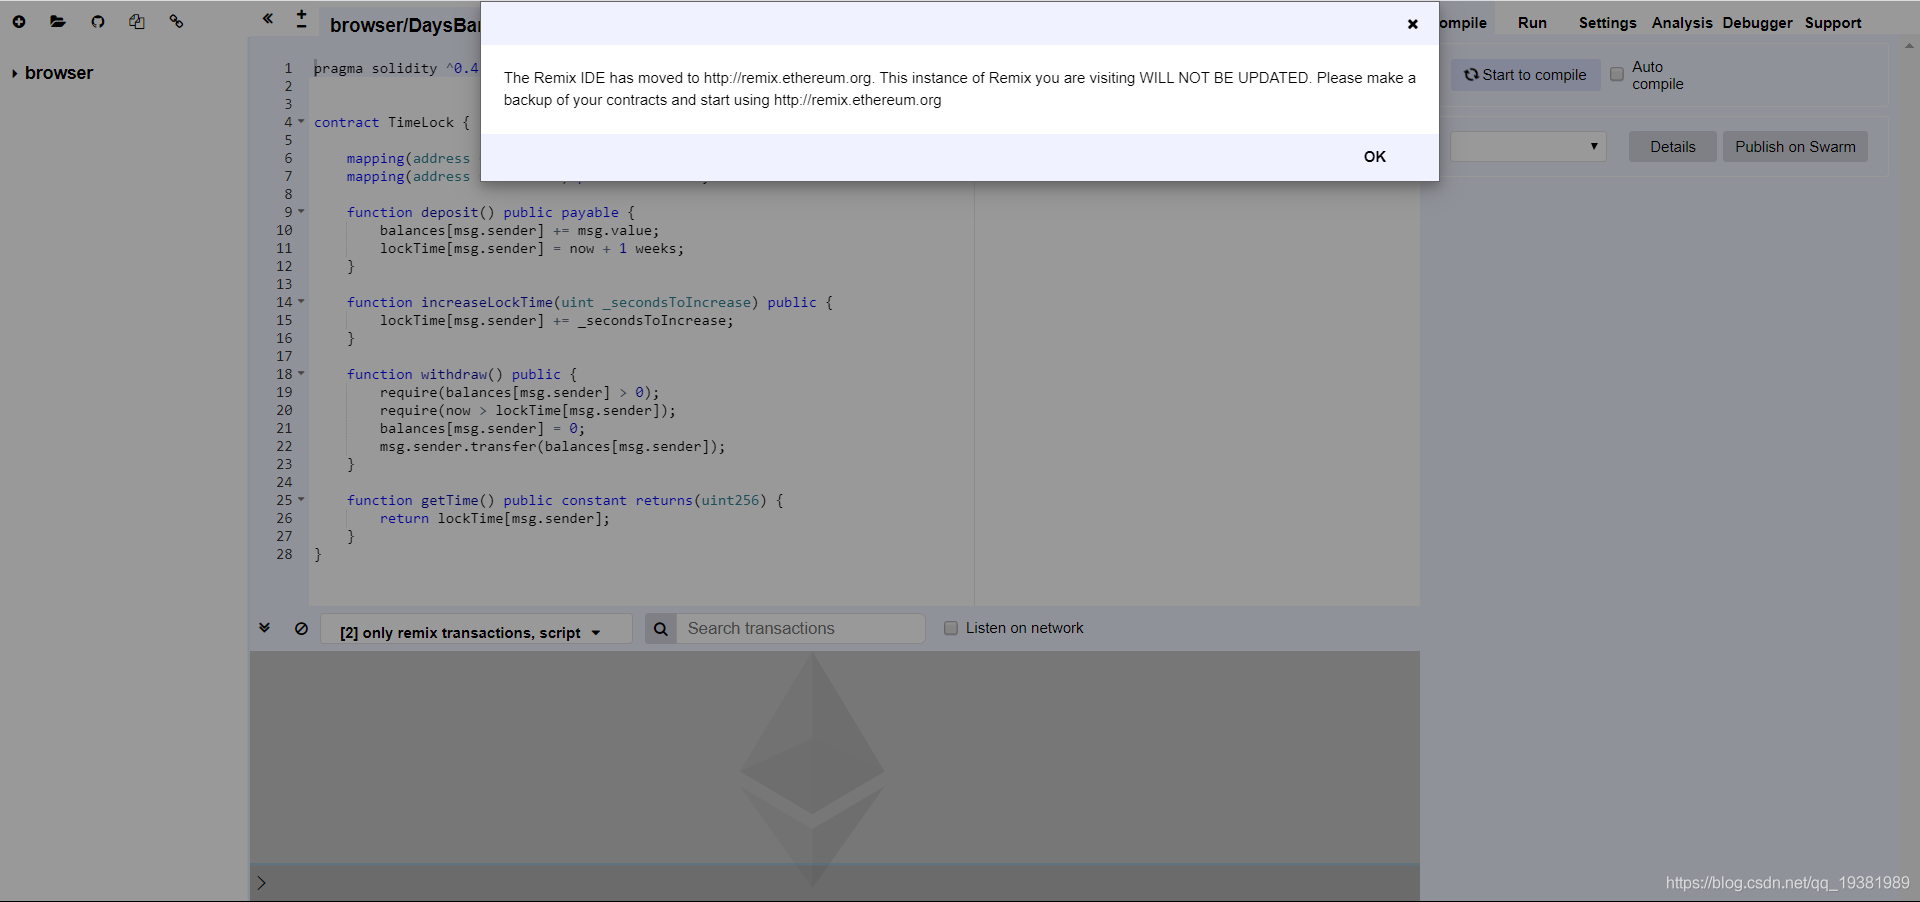Toggle the terminal panel double-chevron icon

(264, 628)
